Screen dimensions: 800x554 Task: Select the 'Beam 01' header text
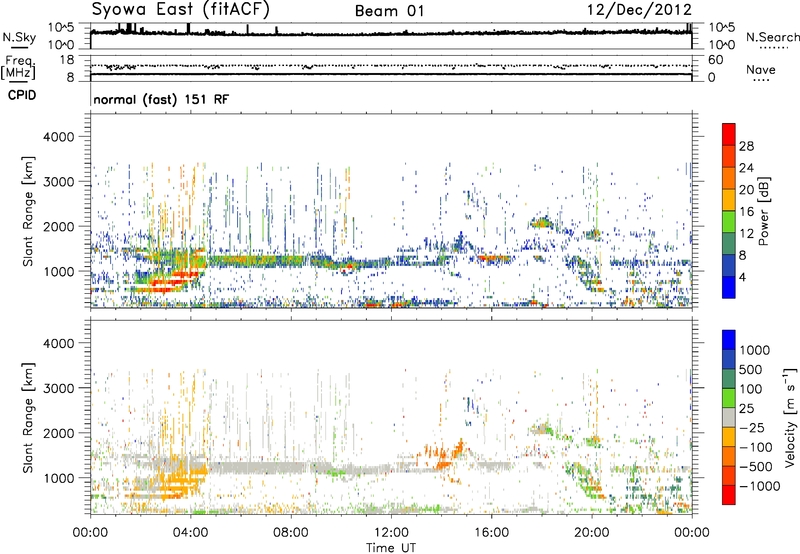coord(389,11)
